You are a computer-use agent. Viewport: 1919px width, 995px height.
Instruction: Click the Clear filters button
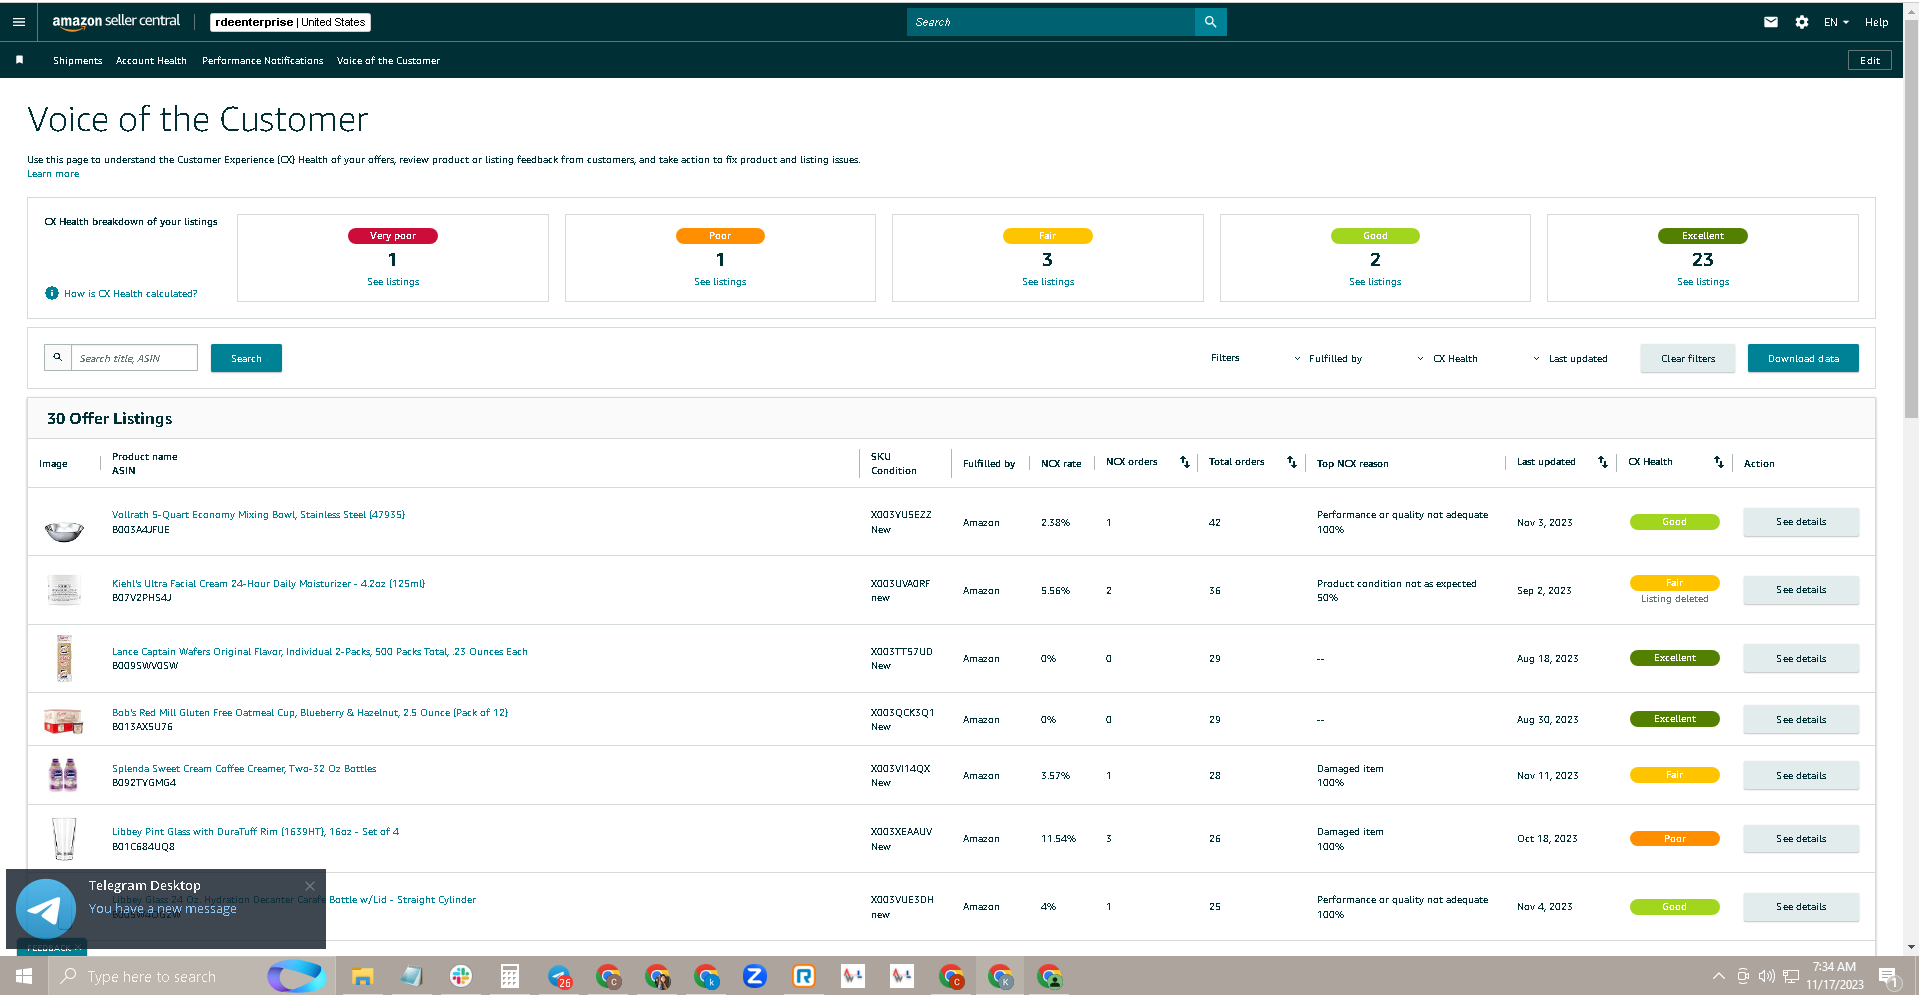pyautogui.click(x=1688, y=358)
